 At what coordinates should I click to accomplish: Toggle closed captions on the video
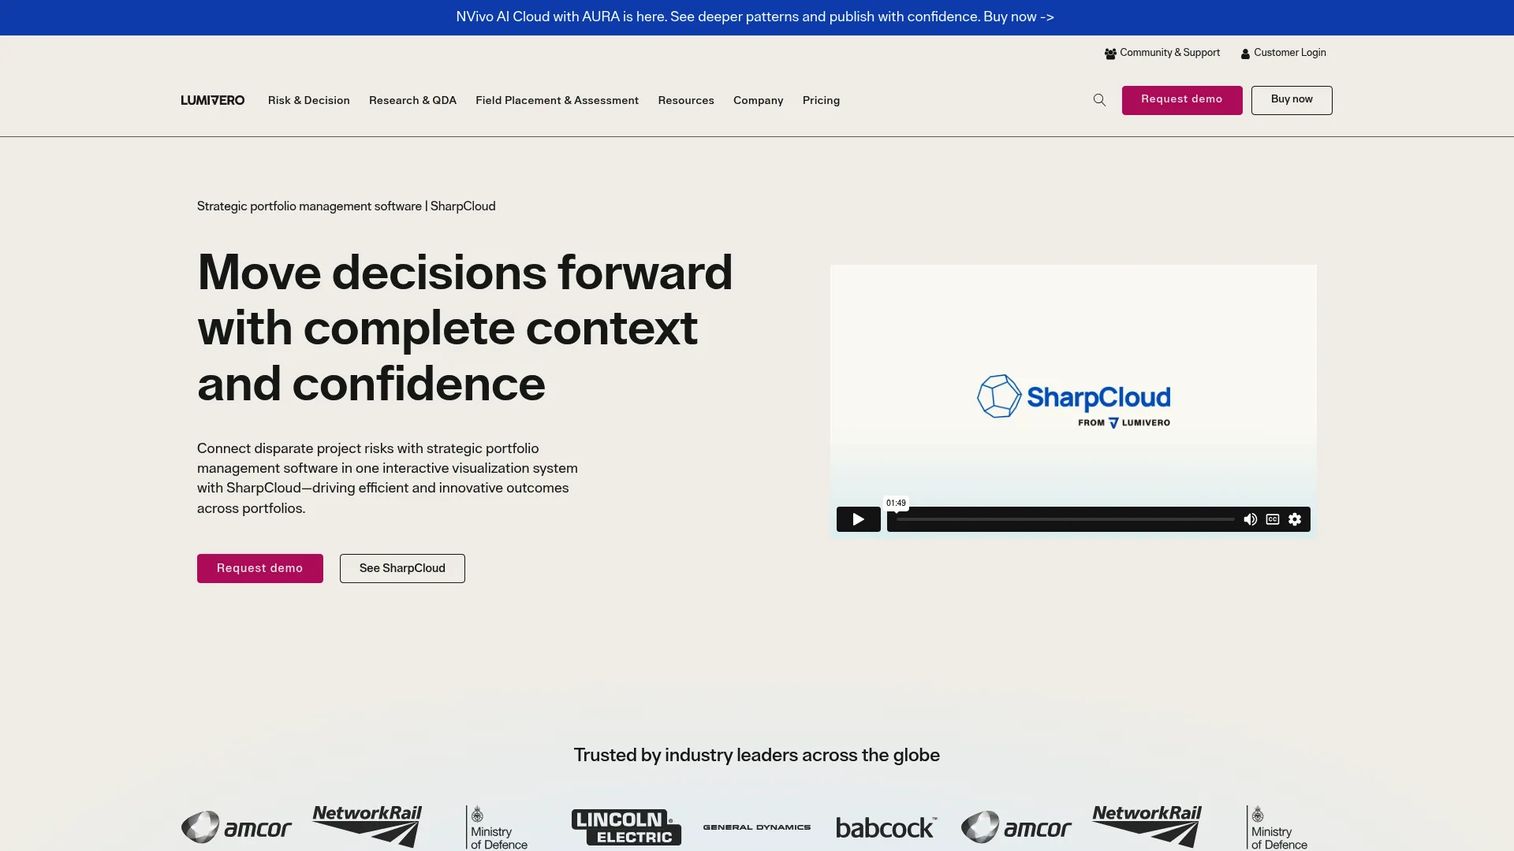click(1272, 519)
